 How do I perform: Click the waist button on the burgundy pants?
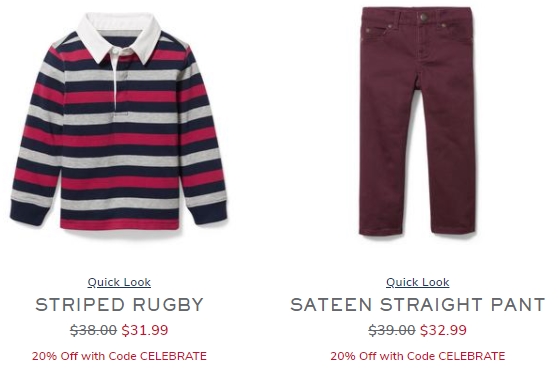click(x=423, y=17)
